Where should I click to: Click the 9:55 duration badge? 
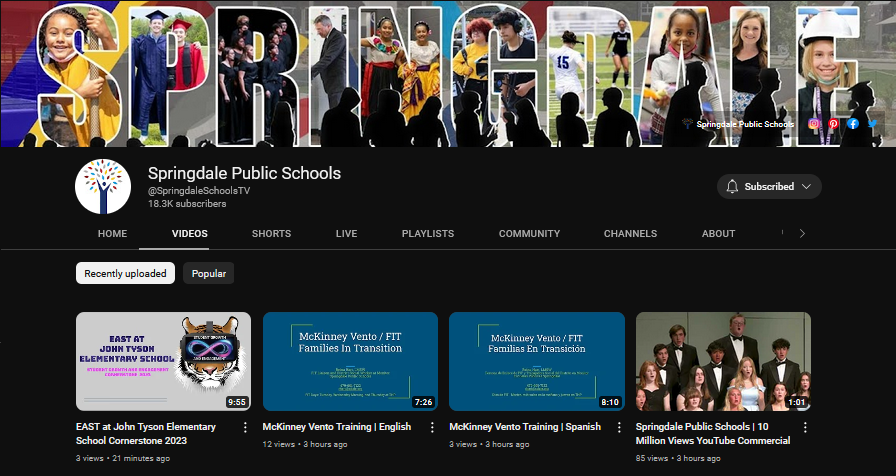(x=237, y=402)
